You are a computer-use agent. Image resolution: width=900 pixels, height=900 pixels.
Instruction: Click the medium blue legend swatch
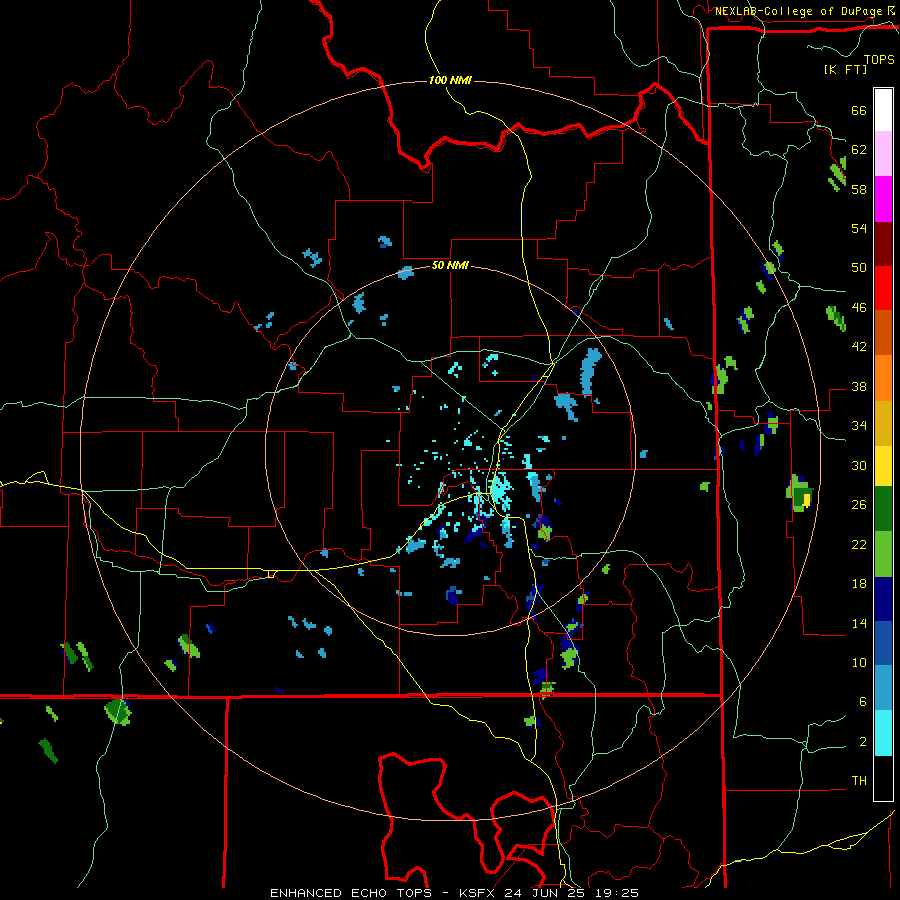(x=883, y=644)
